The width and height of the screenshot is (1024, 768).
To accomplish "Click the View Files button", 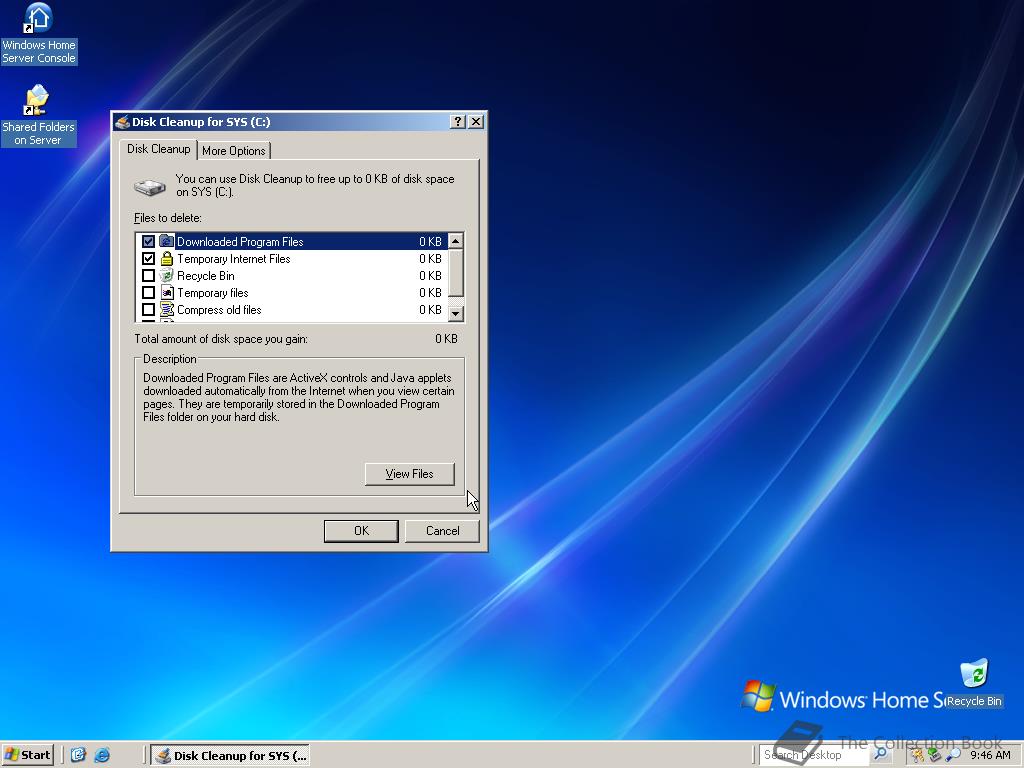I will click(409, 474).
